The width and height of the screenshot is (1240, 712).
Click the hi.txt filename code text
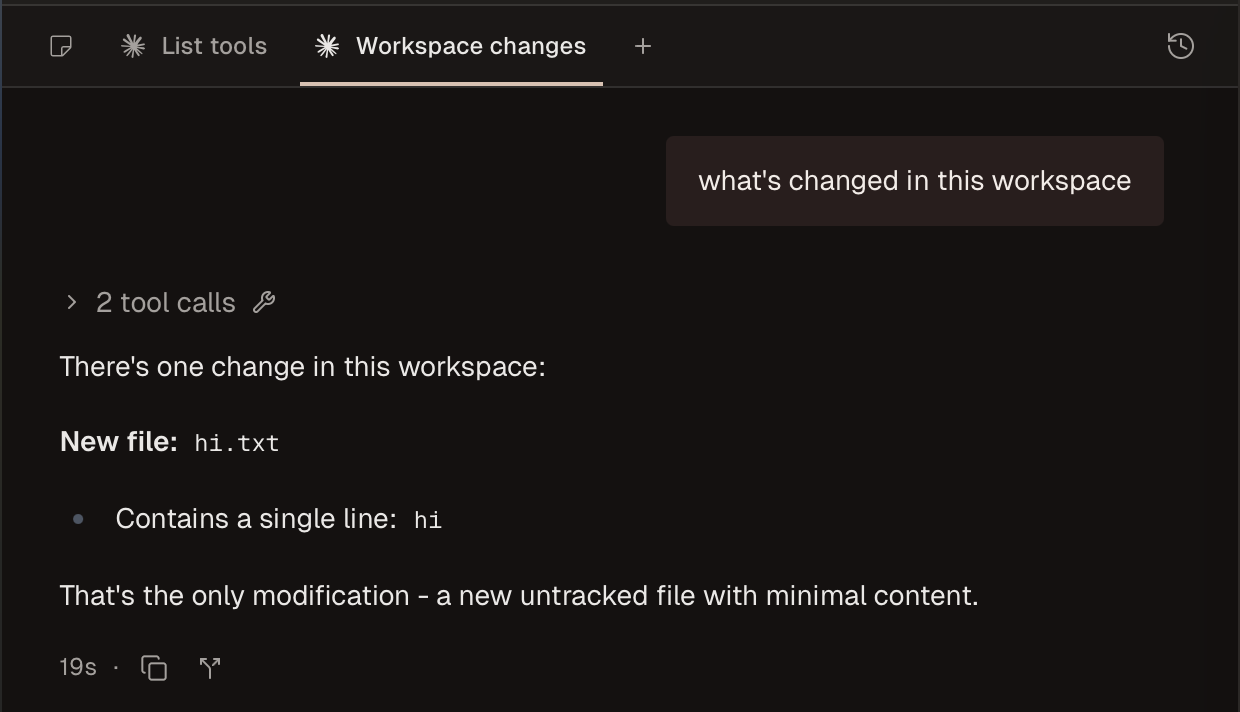pos(237,443)
